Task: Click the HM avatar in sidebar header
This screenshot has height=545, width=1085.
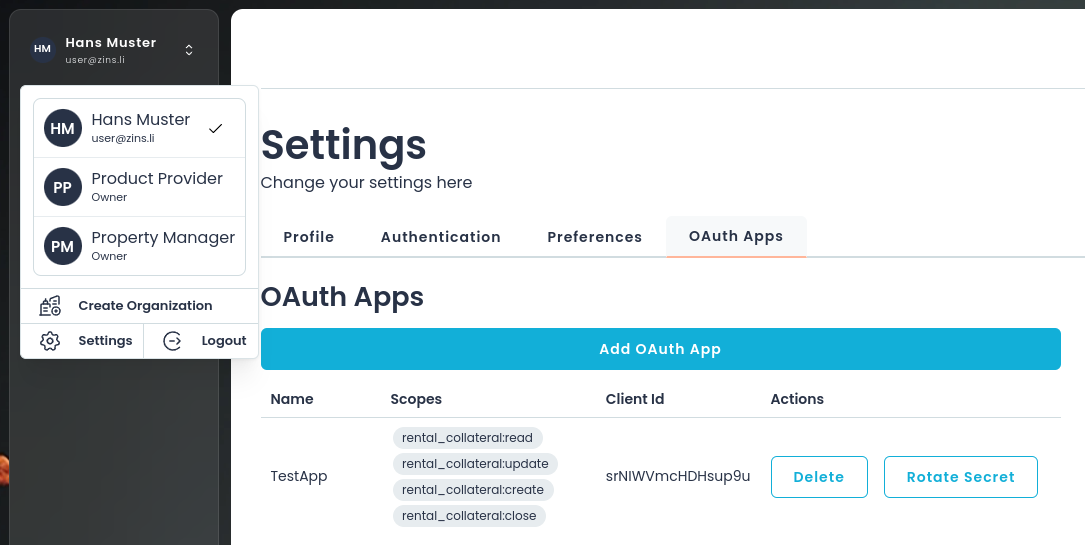Action: (42, 49)
